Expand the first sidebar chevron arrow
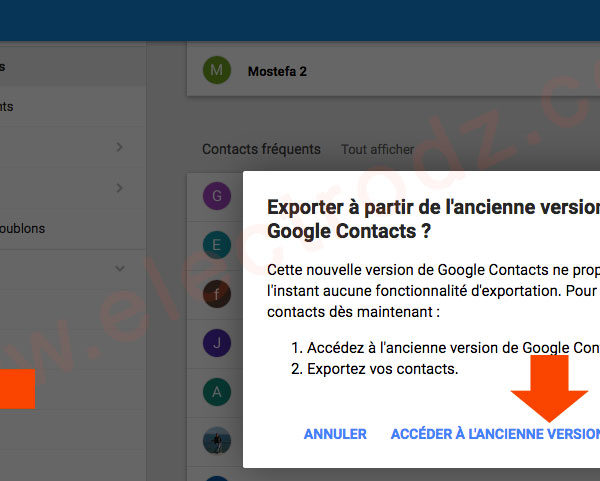The height and width of the screenshot is (481, 600). pyautogui.click(x=119, y=147)
